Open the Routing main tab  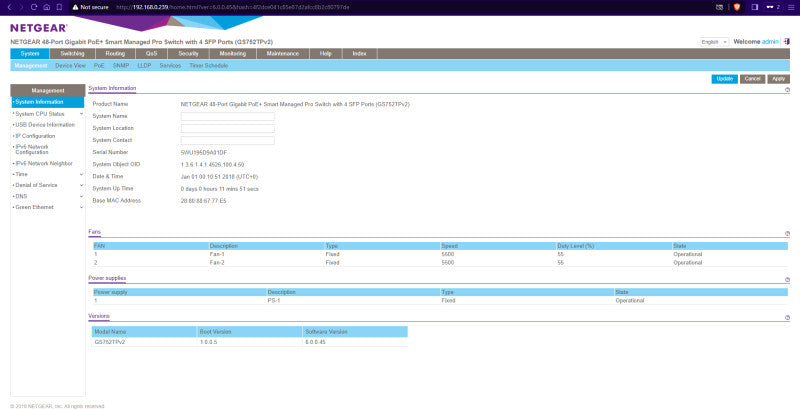point(115,54)
